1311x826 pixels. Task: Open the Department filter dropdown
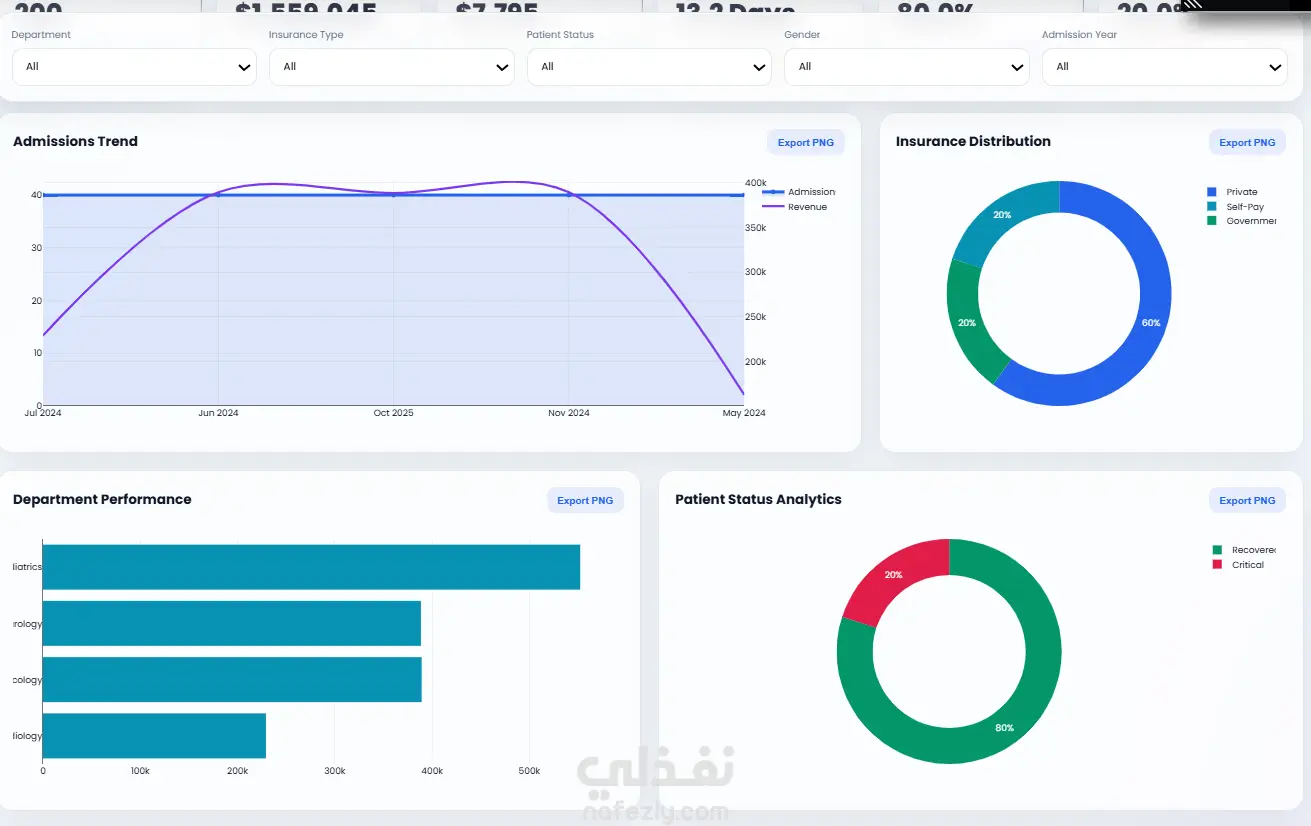tap(134, 67)
